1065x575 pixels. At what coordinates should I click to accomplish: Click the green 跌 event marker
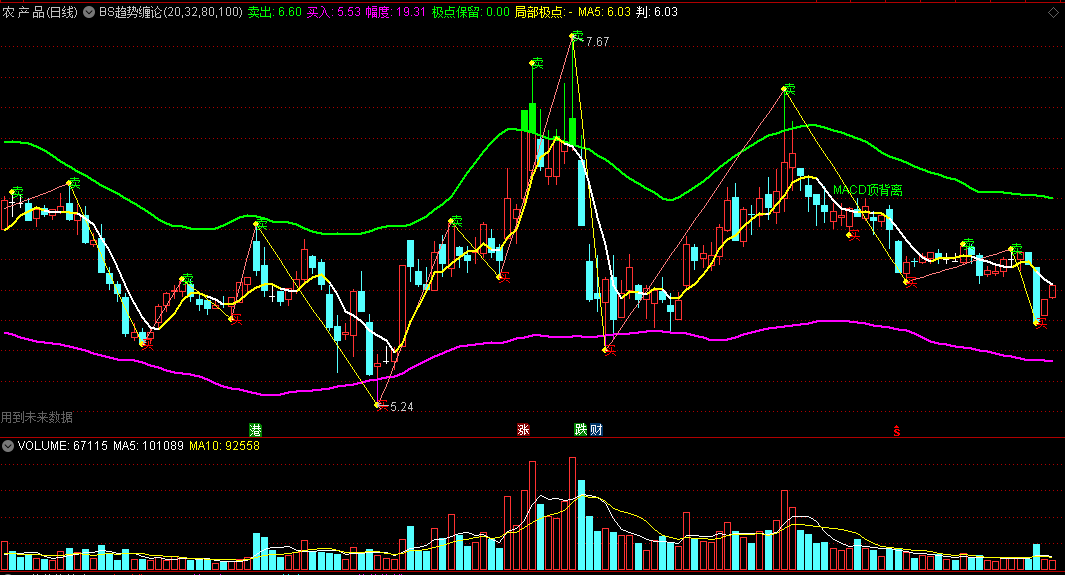coord(581,430)
